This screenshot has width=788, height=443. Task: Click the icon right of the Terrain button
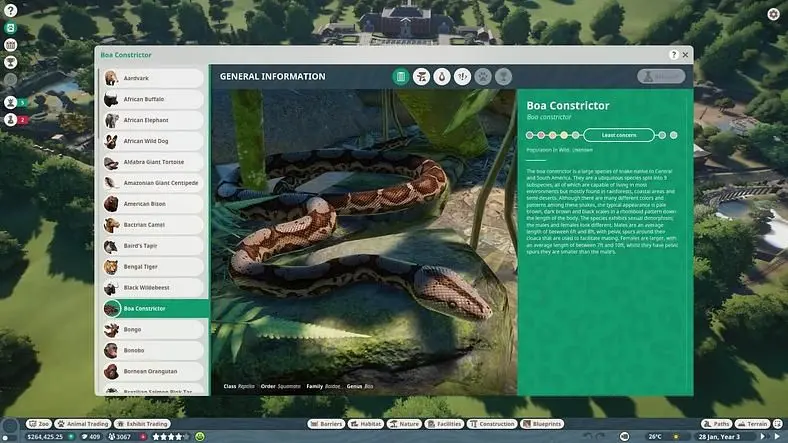[x=778, y=424]
